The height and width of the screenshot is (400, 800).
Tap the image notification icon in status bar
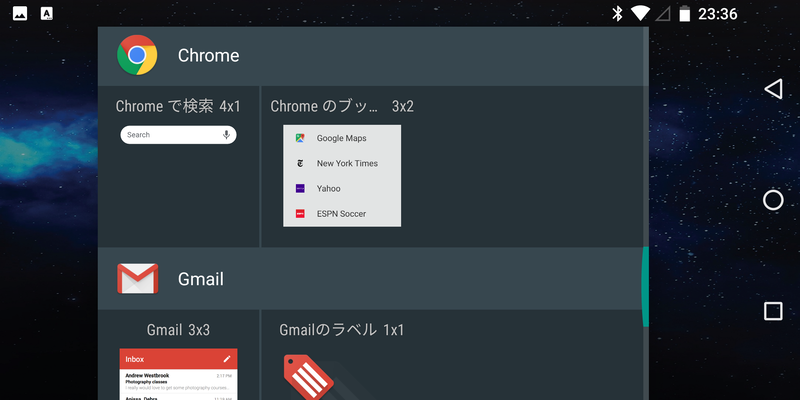click(x=20, y=14)
